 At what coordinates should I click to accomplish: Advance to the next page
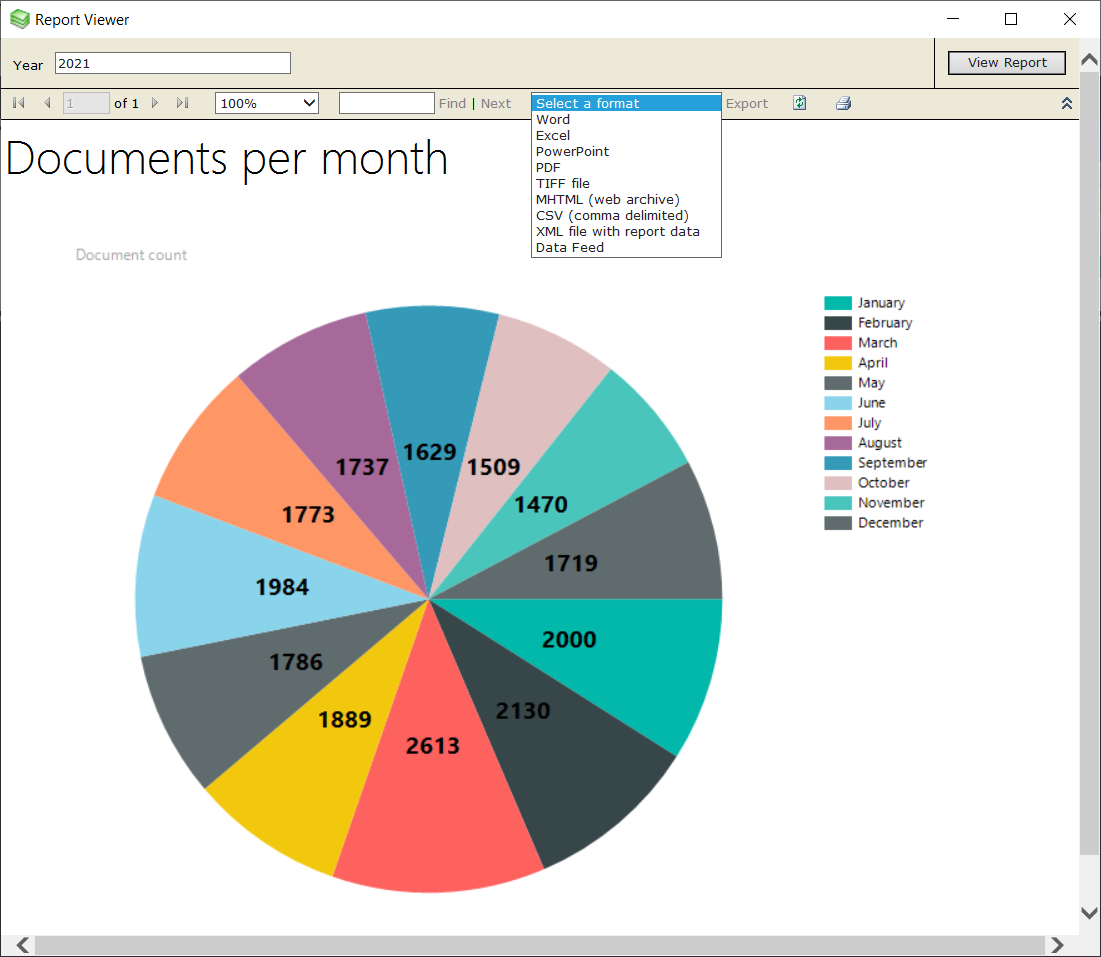[x=155, y=102]
